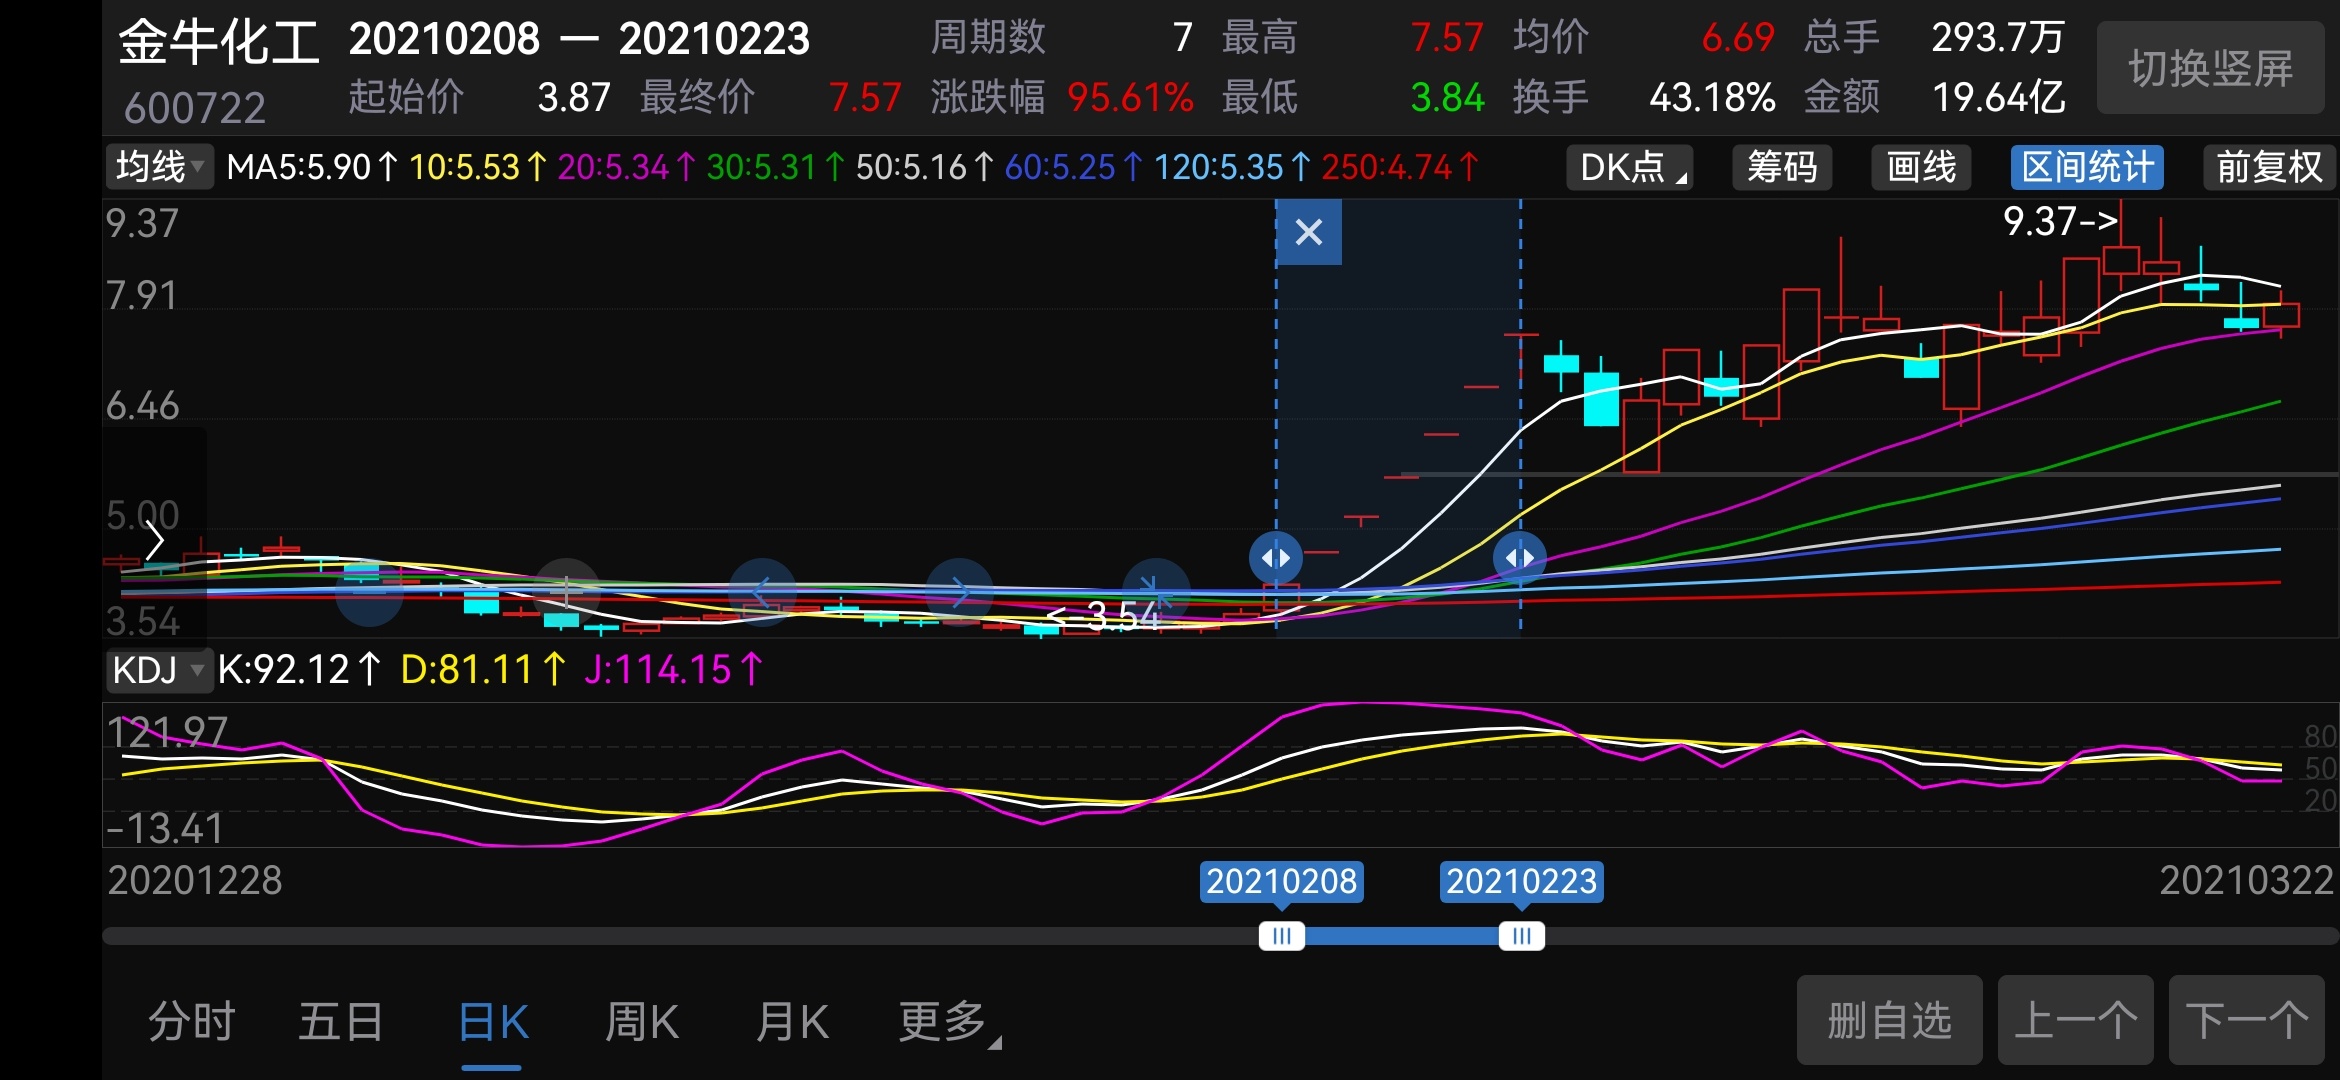Click 删自选 to remove from watchlist
Viewport: 2340px width, 1080px height.
coord(1889,1020)
